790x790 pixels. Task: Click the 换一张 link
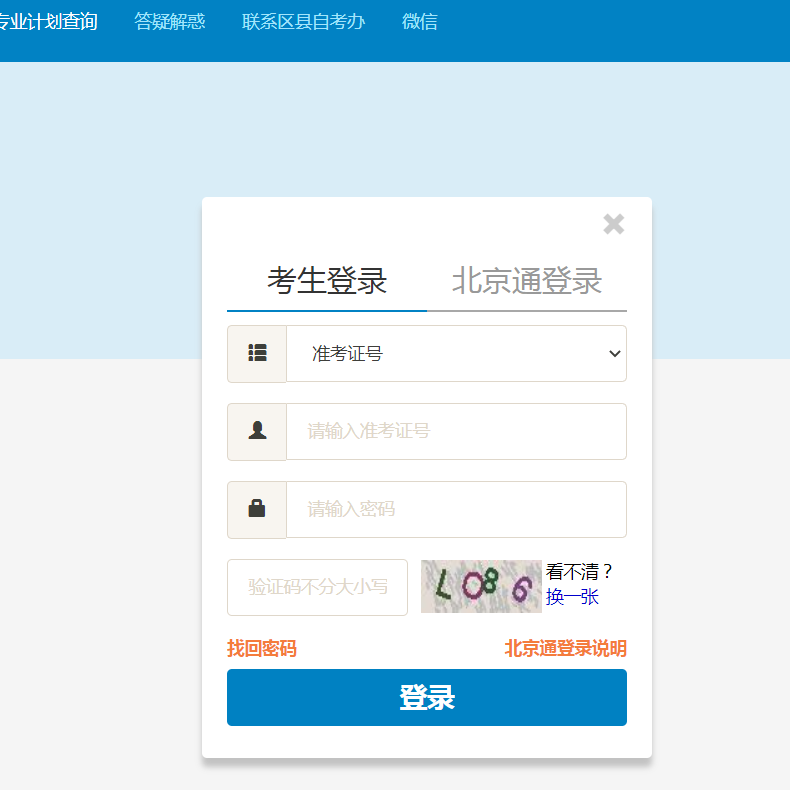572,597
